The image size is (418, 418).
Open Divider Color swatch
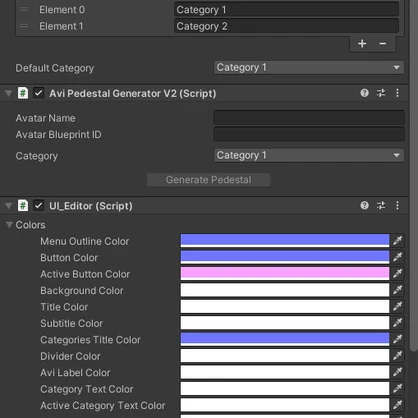coord(285,355)
